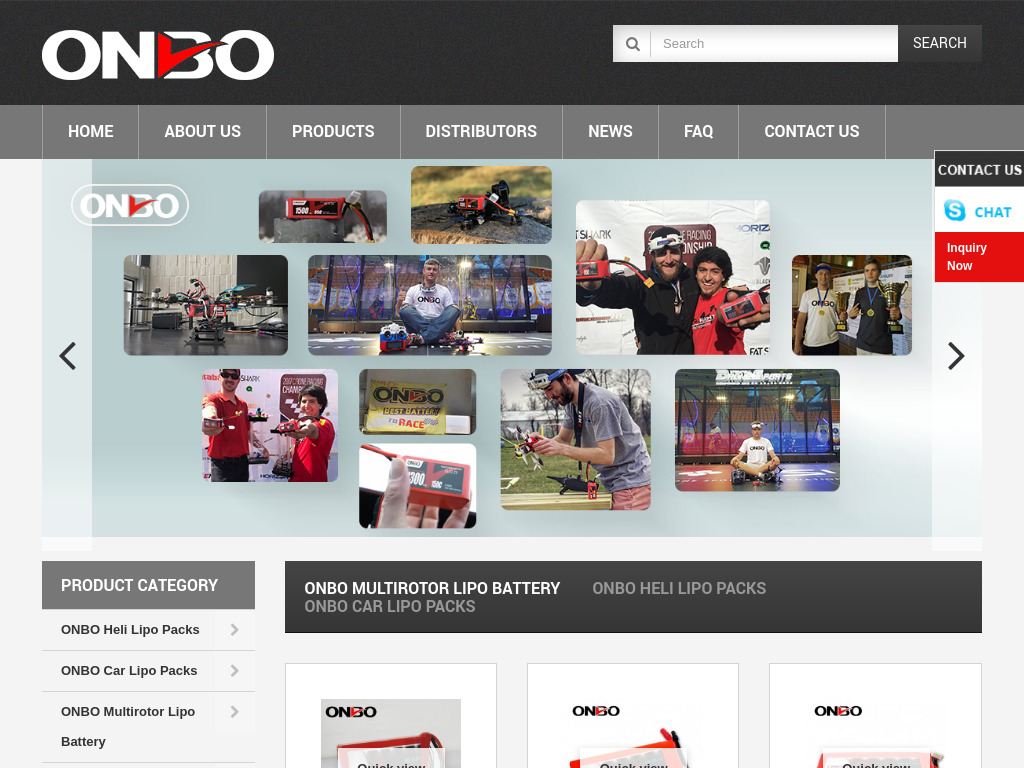1024x768 pixels.
Task: Switch to ONBO CAR LIPO PACKS tab
Action: 390,606
